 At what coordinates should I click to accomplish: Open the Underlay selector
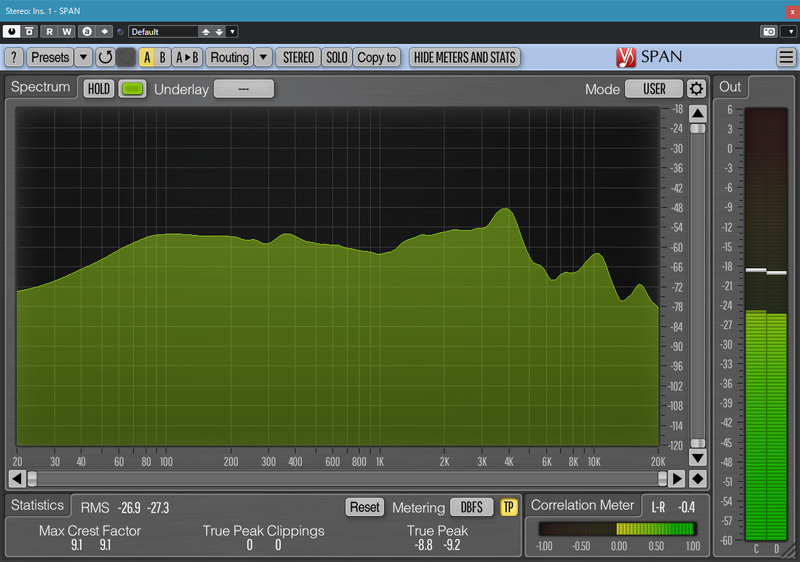point(244,89)
